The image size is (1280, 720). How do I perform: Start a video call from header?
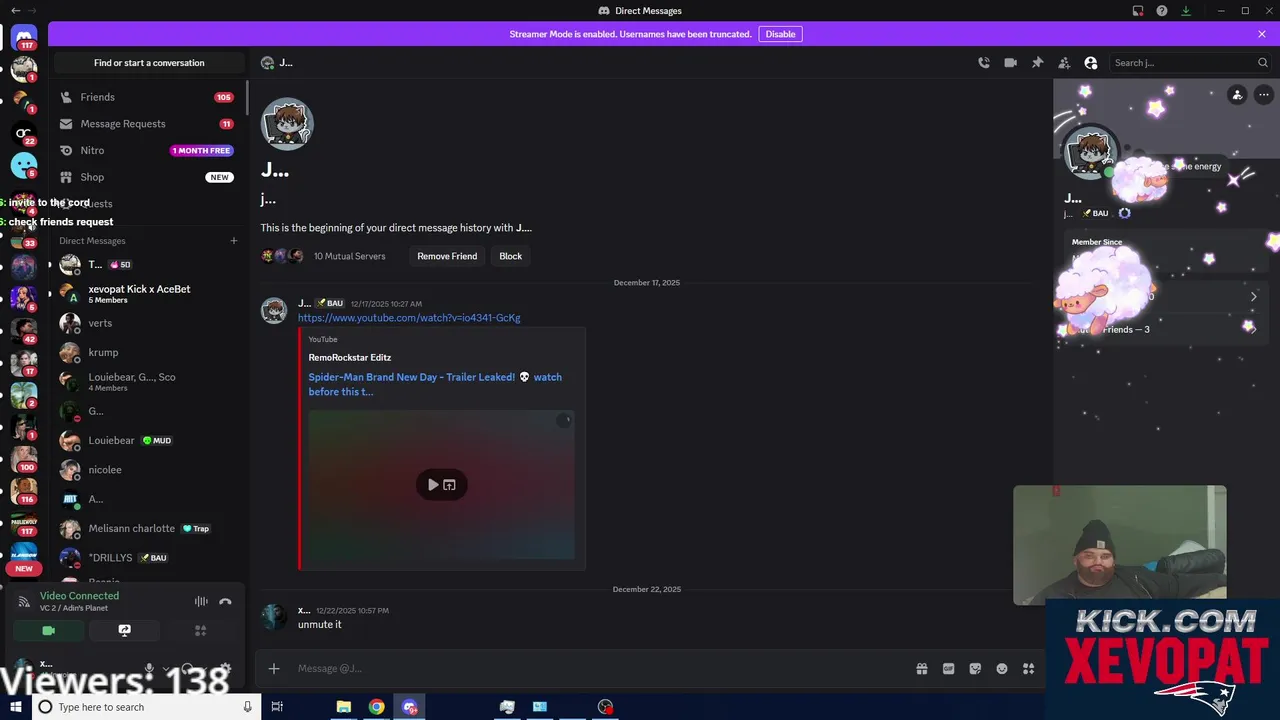pos(1011,63)
